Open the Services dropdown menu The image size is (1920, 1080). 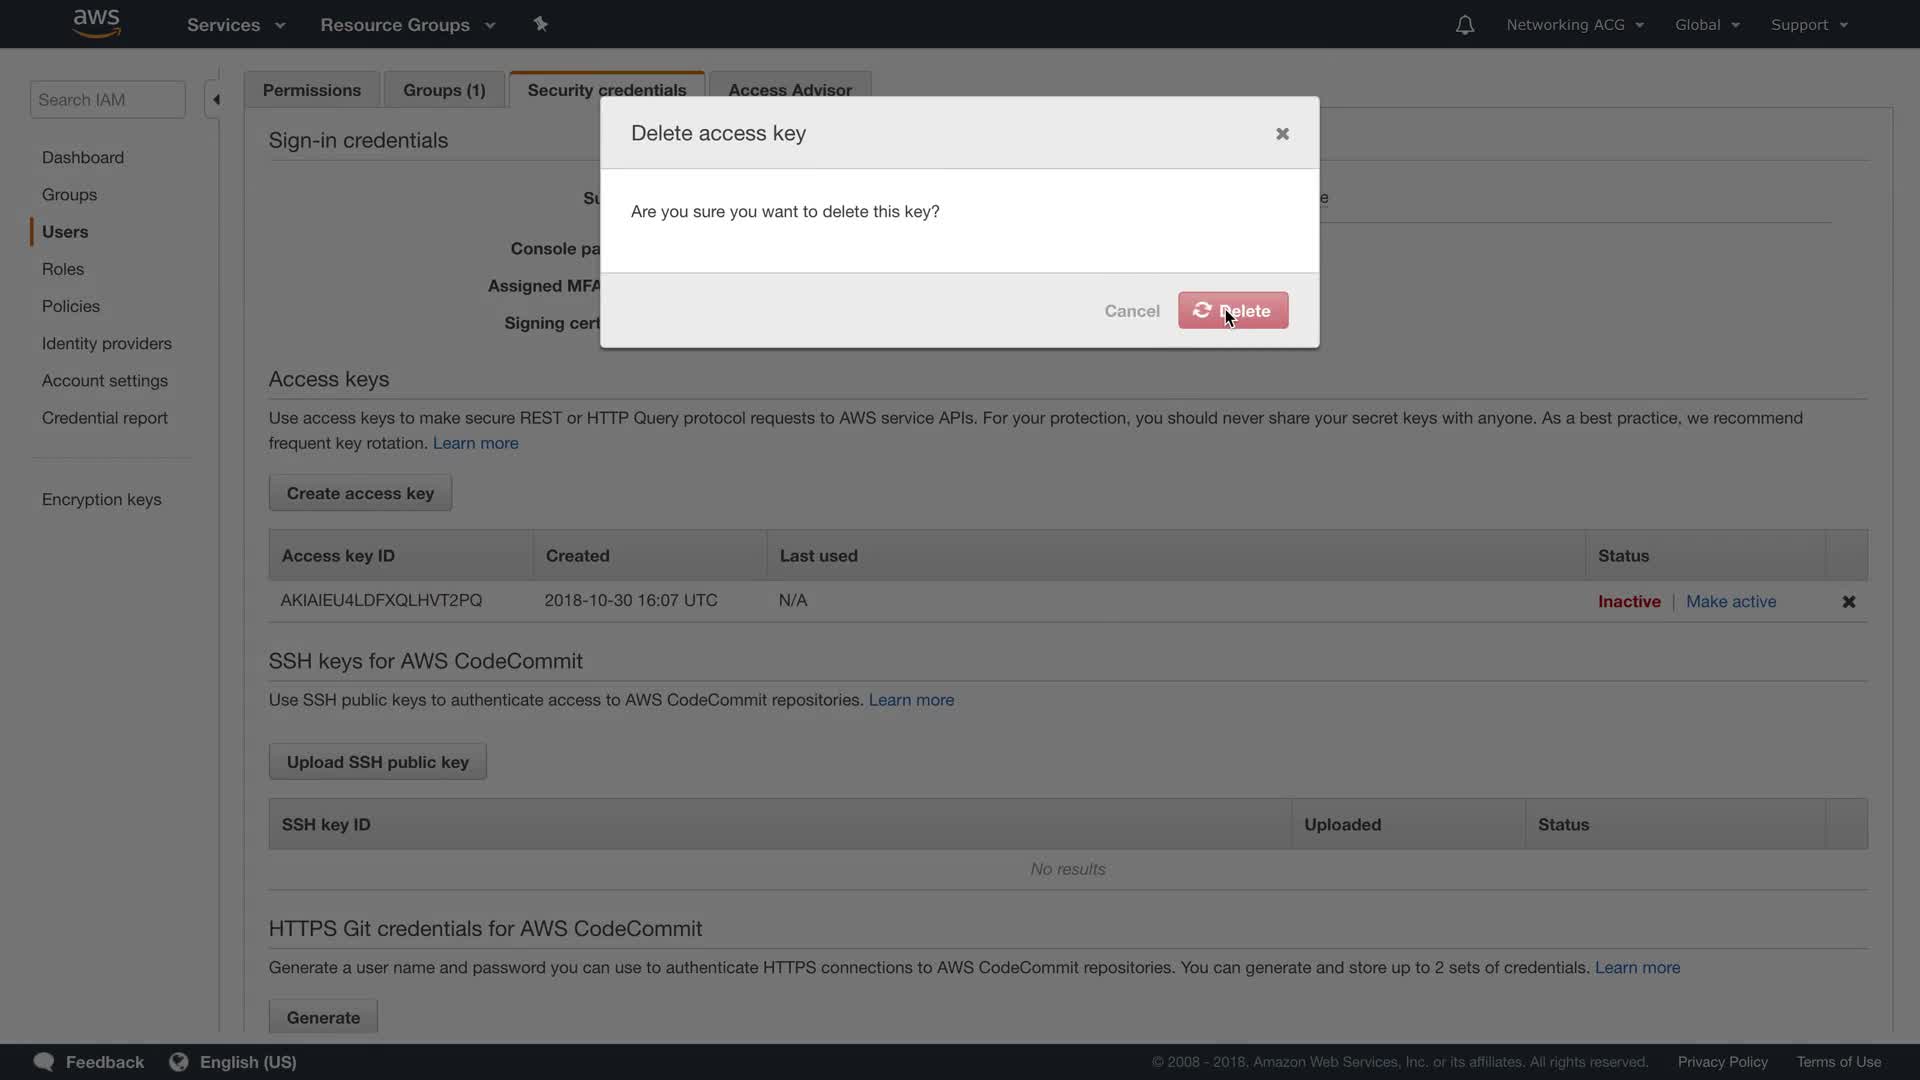[x=236, y=25]
